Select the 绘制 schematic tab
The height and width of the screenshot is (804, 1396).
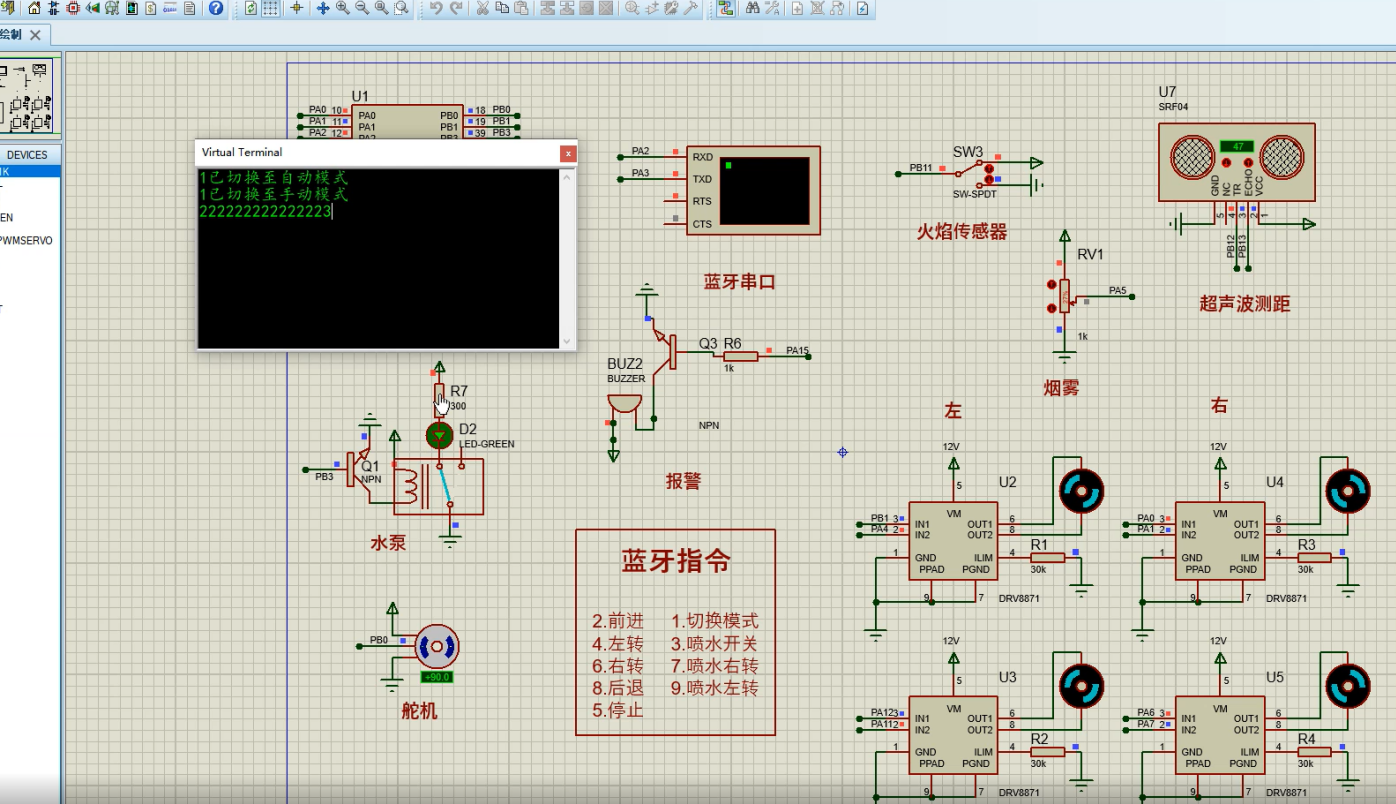[11, 34]
